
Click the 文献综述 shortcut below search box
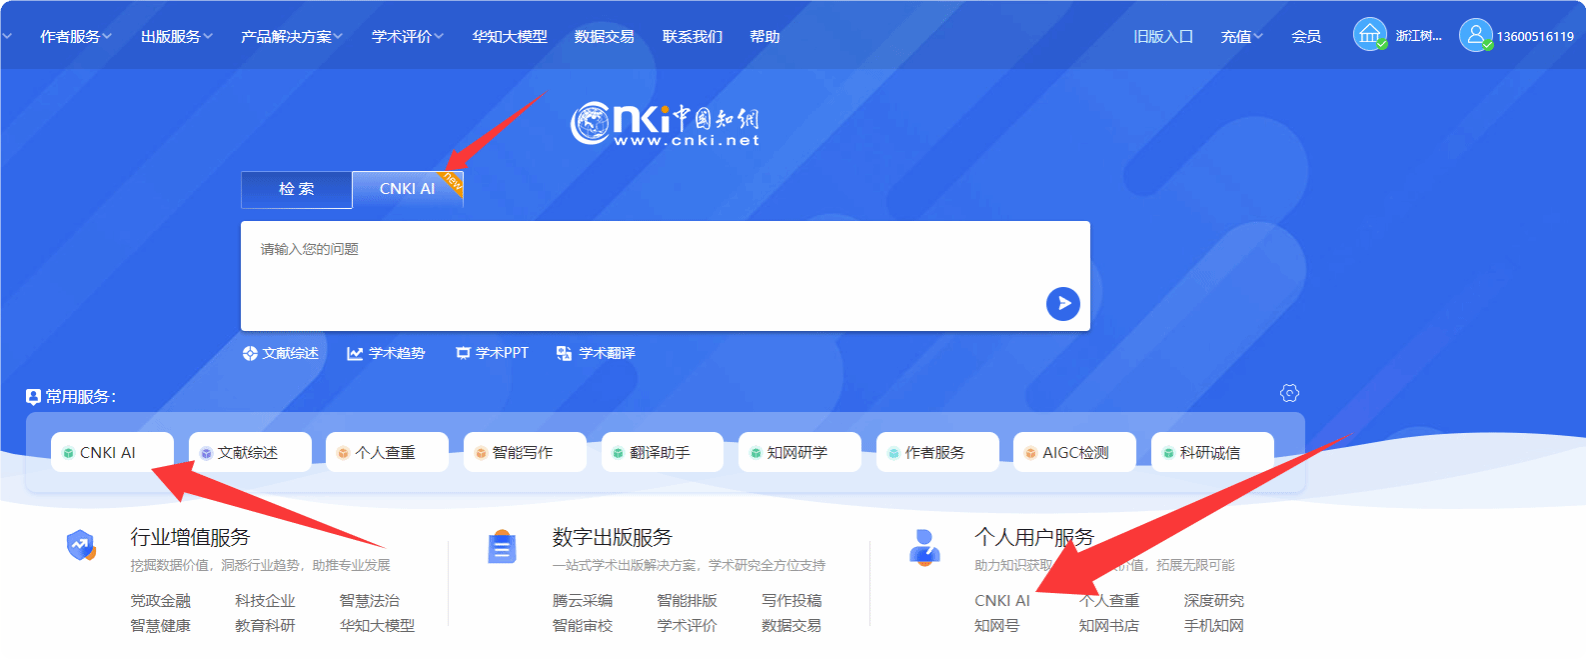(x=281, y=353)
